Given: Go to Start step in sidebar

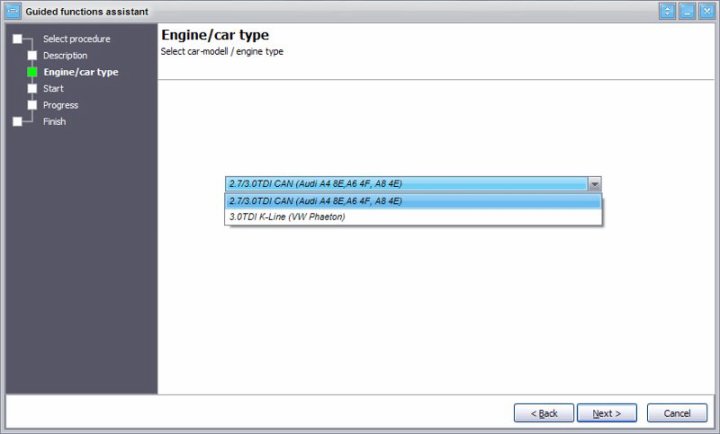Looking at the screenshot, I should tap(53, 89).
